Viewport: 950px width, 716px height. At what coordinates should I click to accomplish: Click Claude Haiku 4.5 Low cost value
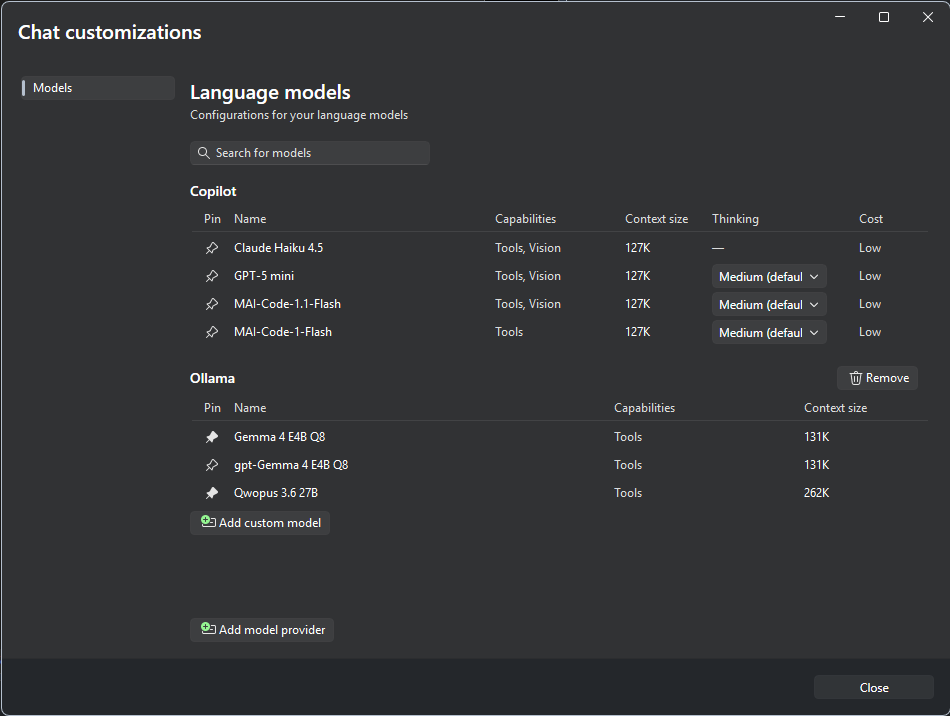[869, 248]
